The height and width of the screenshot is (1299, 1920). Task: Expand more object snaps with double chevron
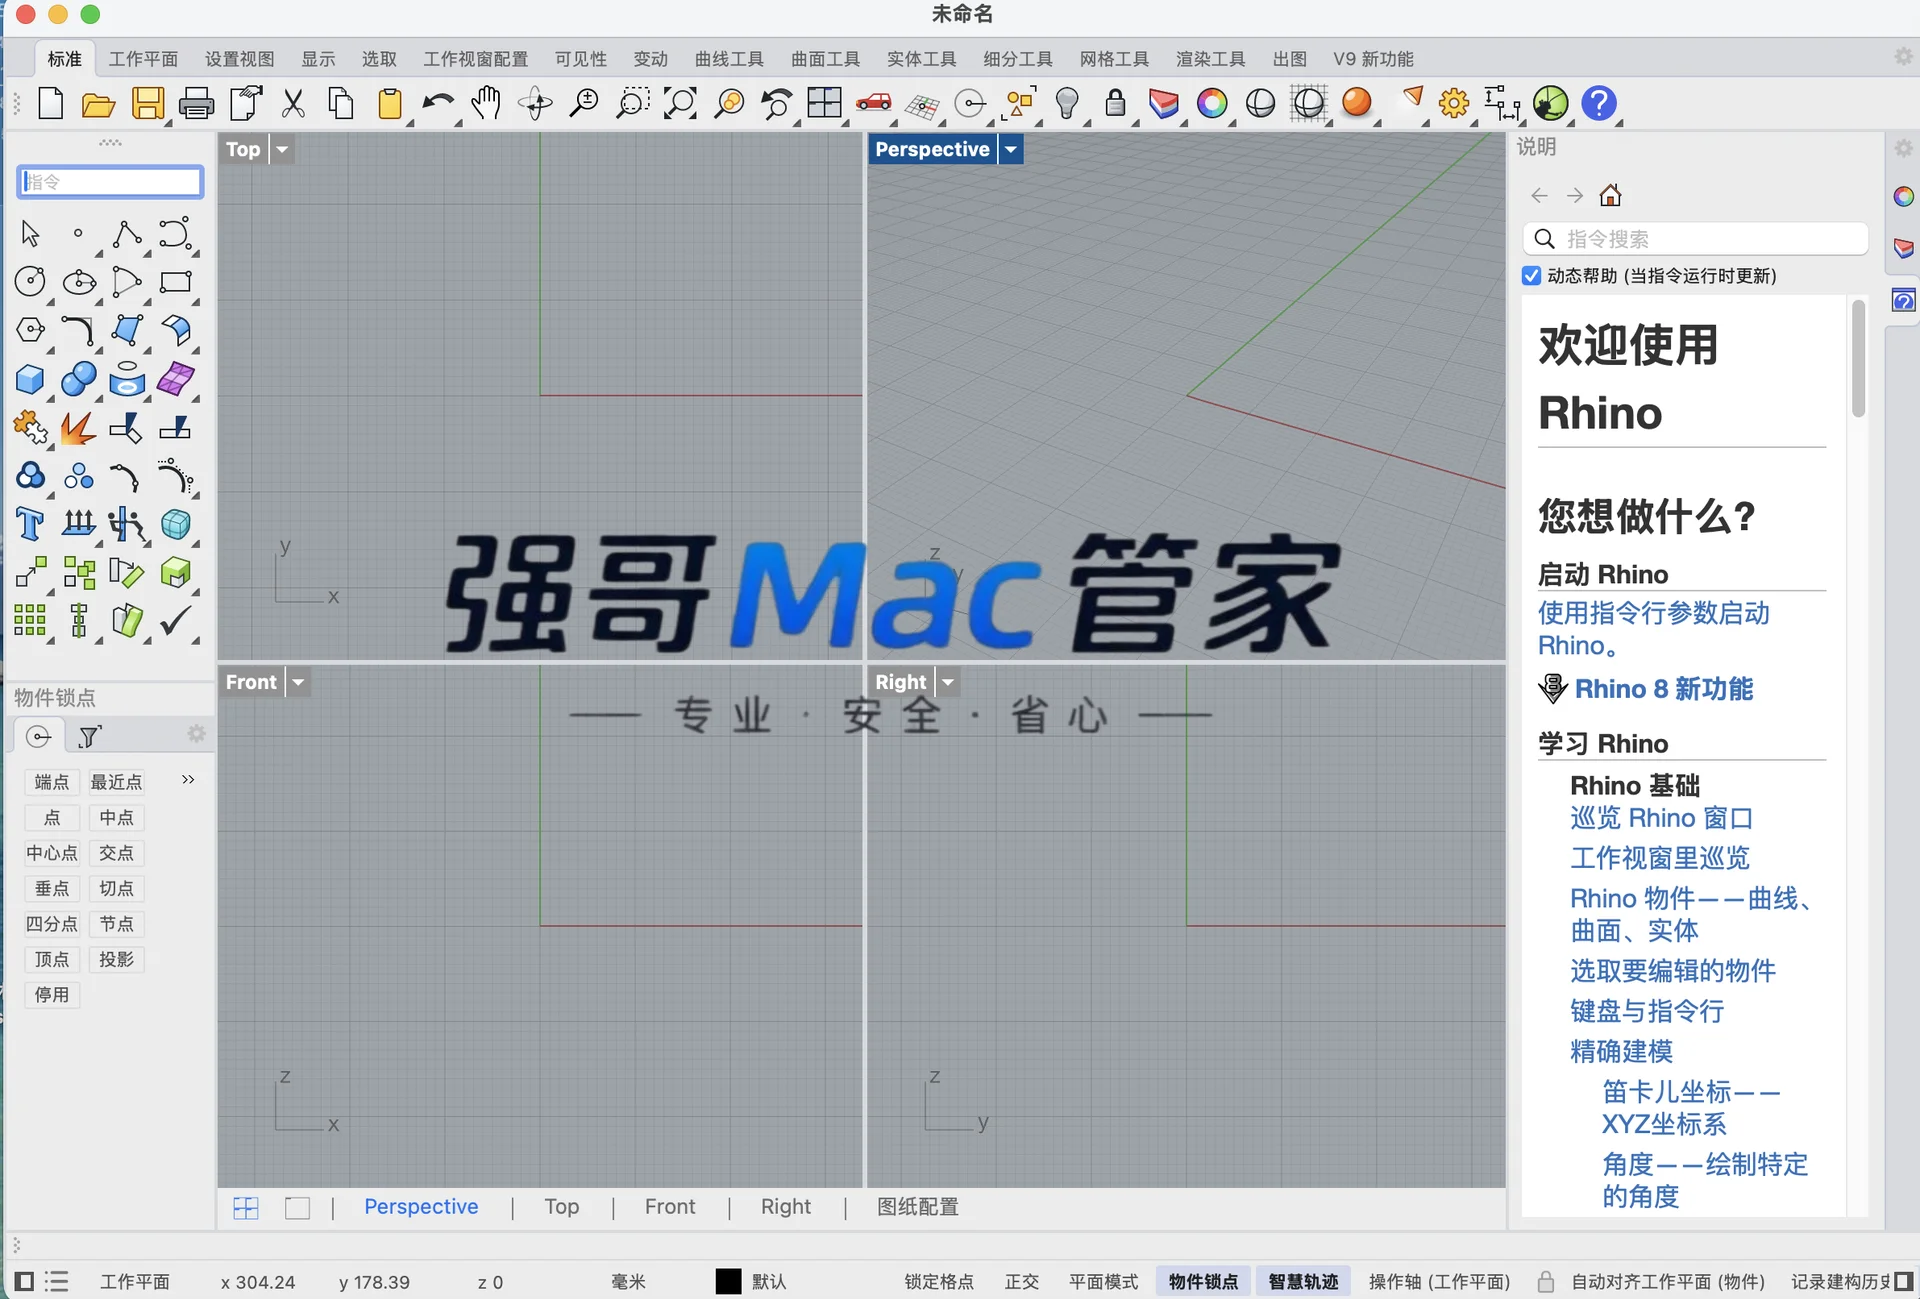[x=188, y=780]
